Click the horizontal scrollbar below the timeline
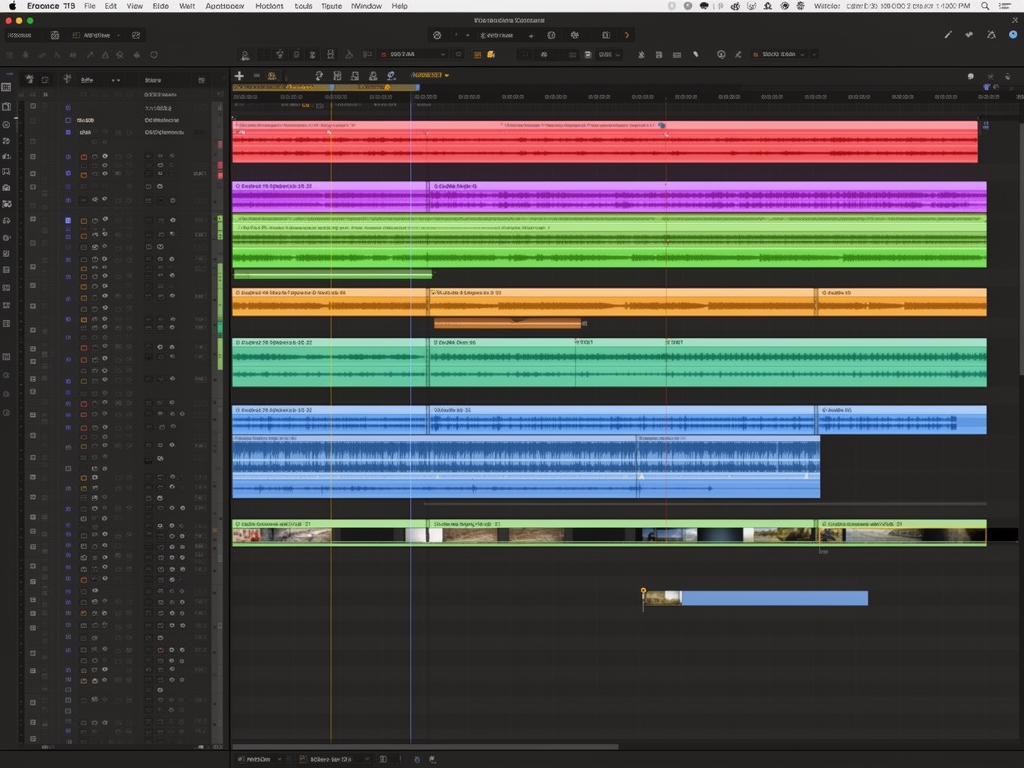The width and height of the screenshot is (1024, 768). tap(425, 746)
